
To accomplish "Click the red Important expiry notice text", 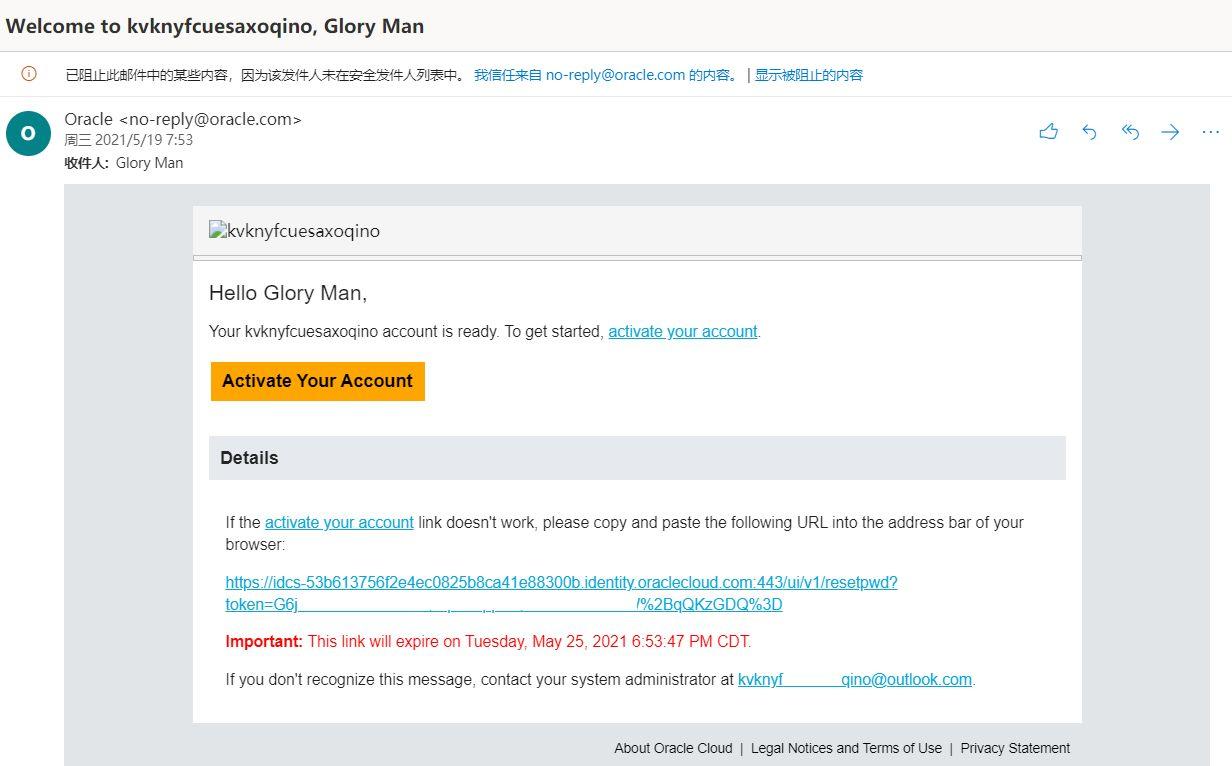I will 488,641.
